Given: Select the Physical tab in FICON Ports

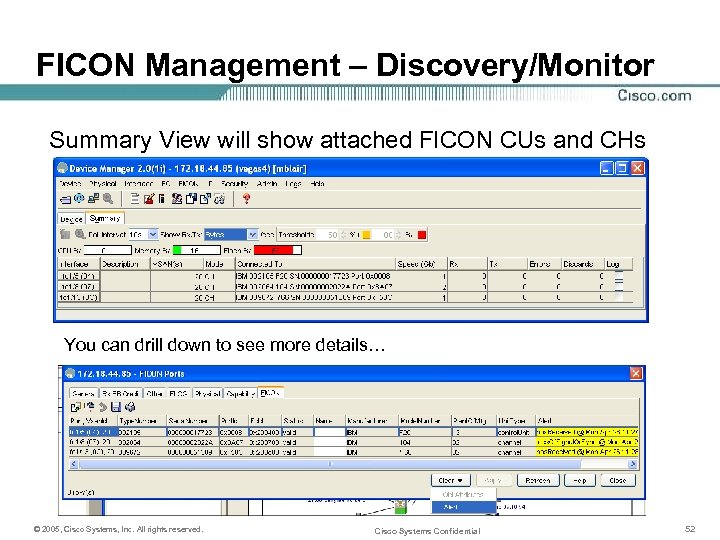Looking at the screenshot, I should point(207,394).
